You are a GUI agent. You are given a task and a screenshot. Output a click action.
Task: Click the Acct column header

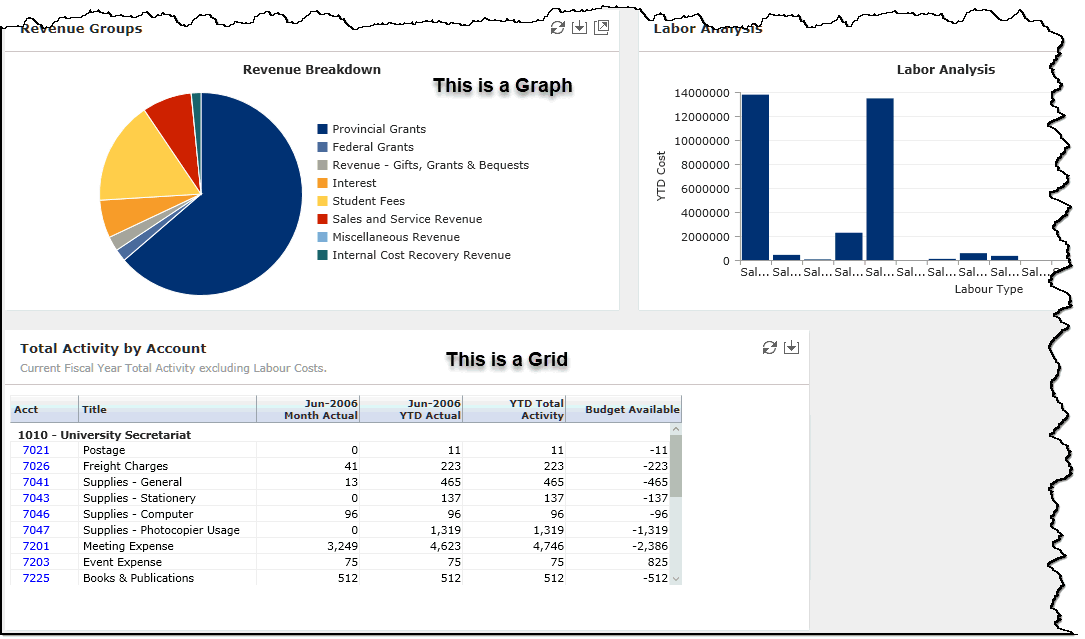[27, 409]
